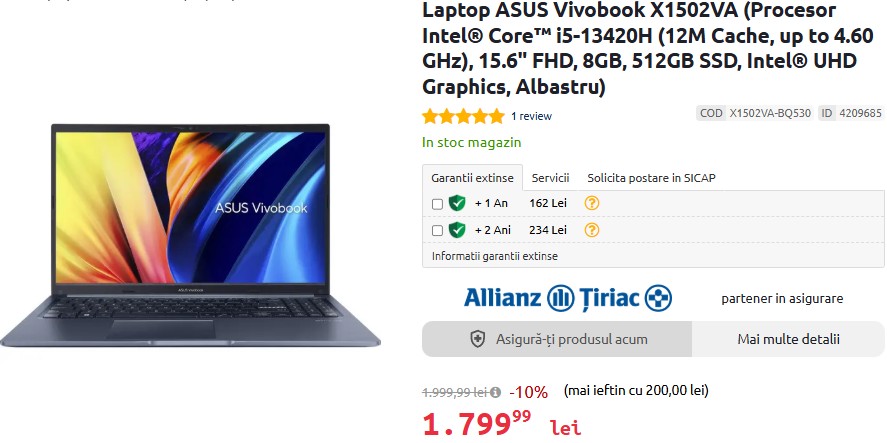The width and height of the screenshot is (887, 443).
Task: Click the Asigură-ți produsul acum button
Action: coord(557,339)
